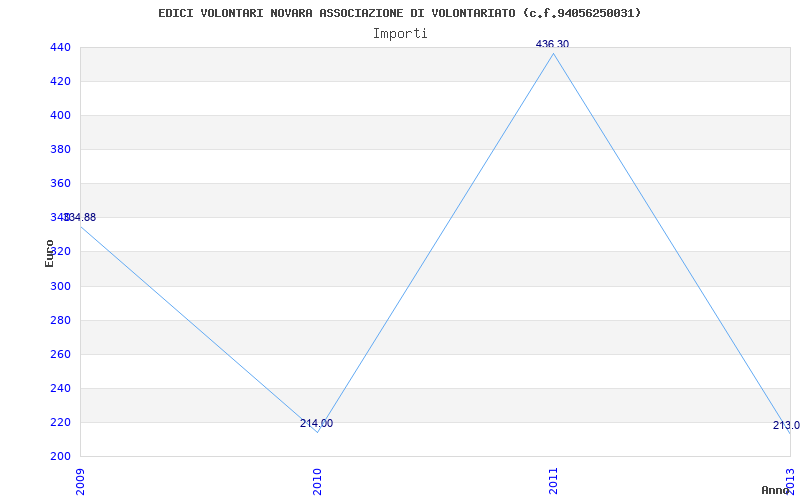800x500 pixels.
Task: Click the Anno axis title
Action: click(x=775, y=490)
